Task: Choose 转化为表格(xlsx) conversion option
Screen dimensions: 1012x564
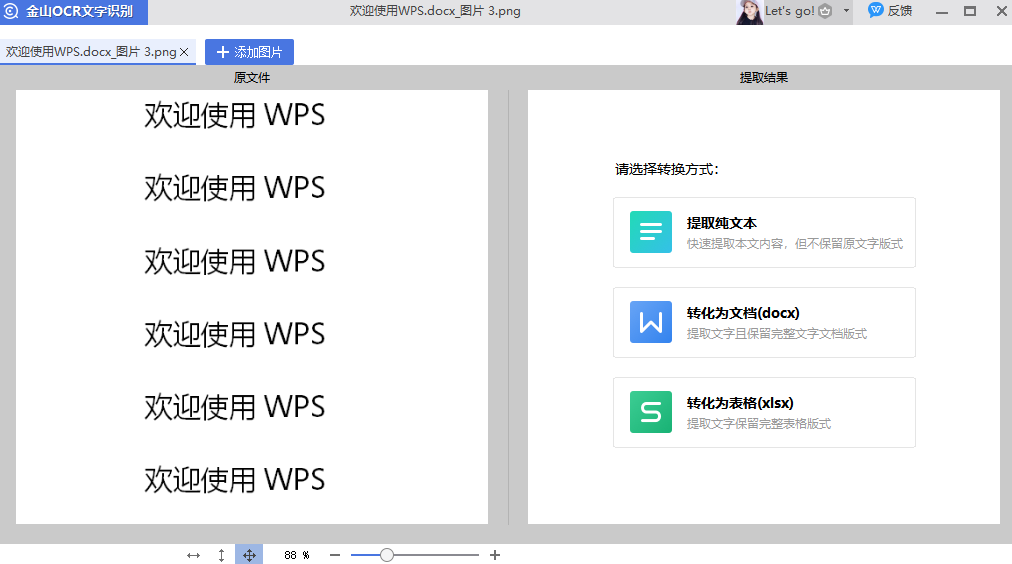Action: tap(764, 412)
